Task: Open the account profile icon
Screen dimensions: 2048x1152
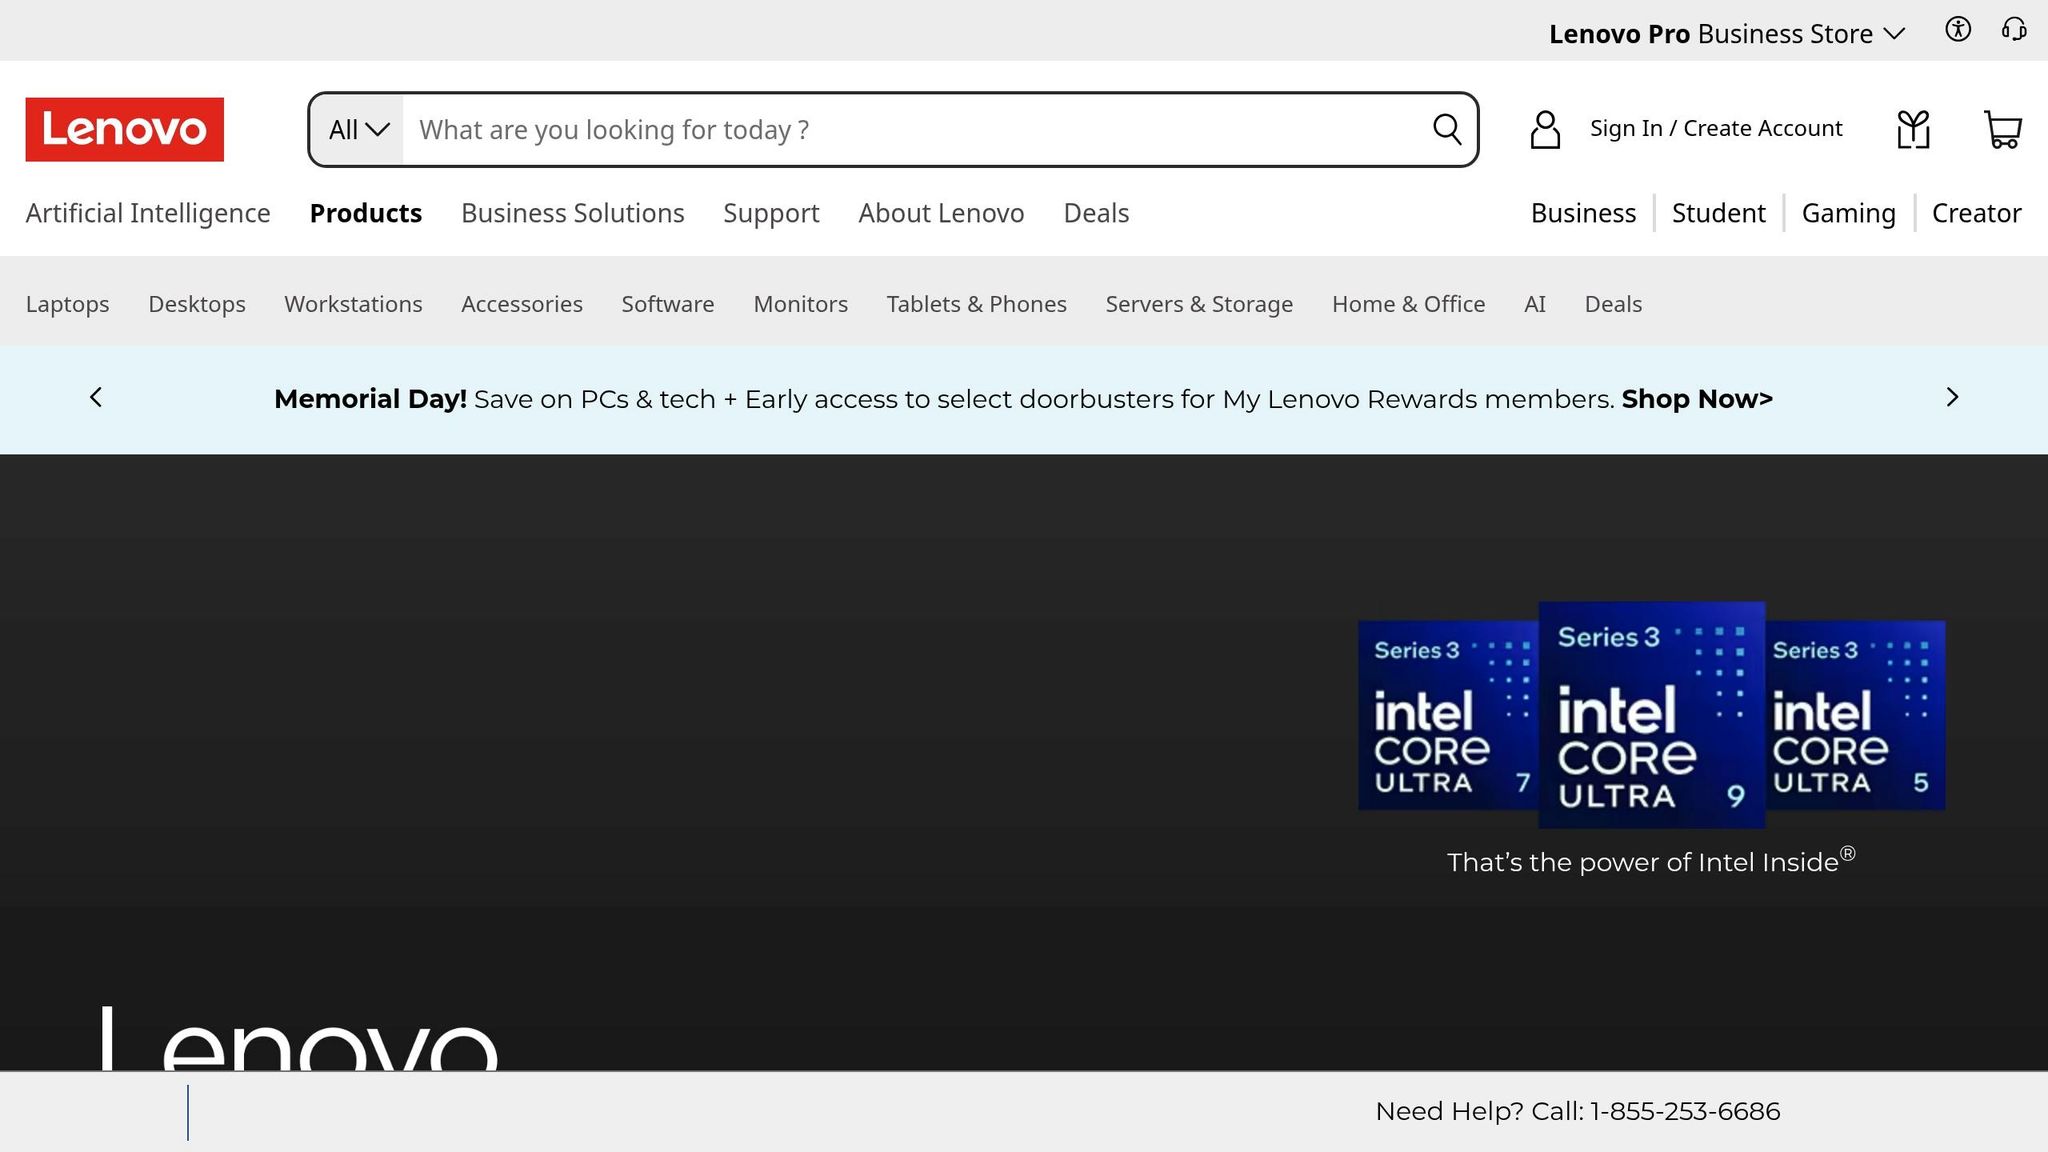Action: click(x=1545, y=129)
